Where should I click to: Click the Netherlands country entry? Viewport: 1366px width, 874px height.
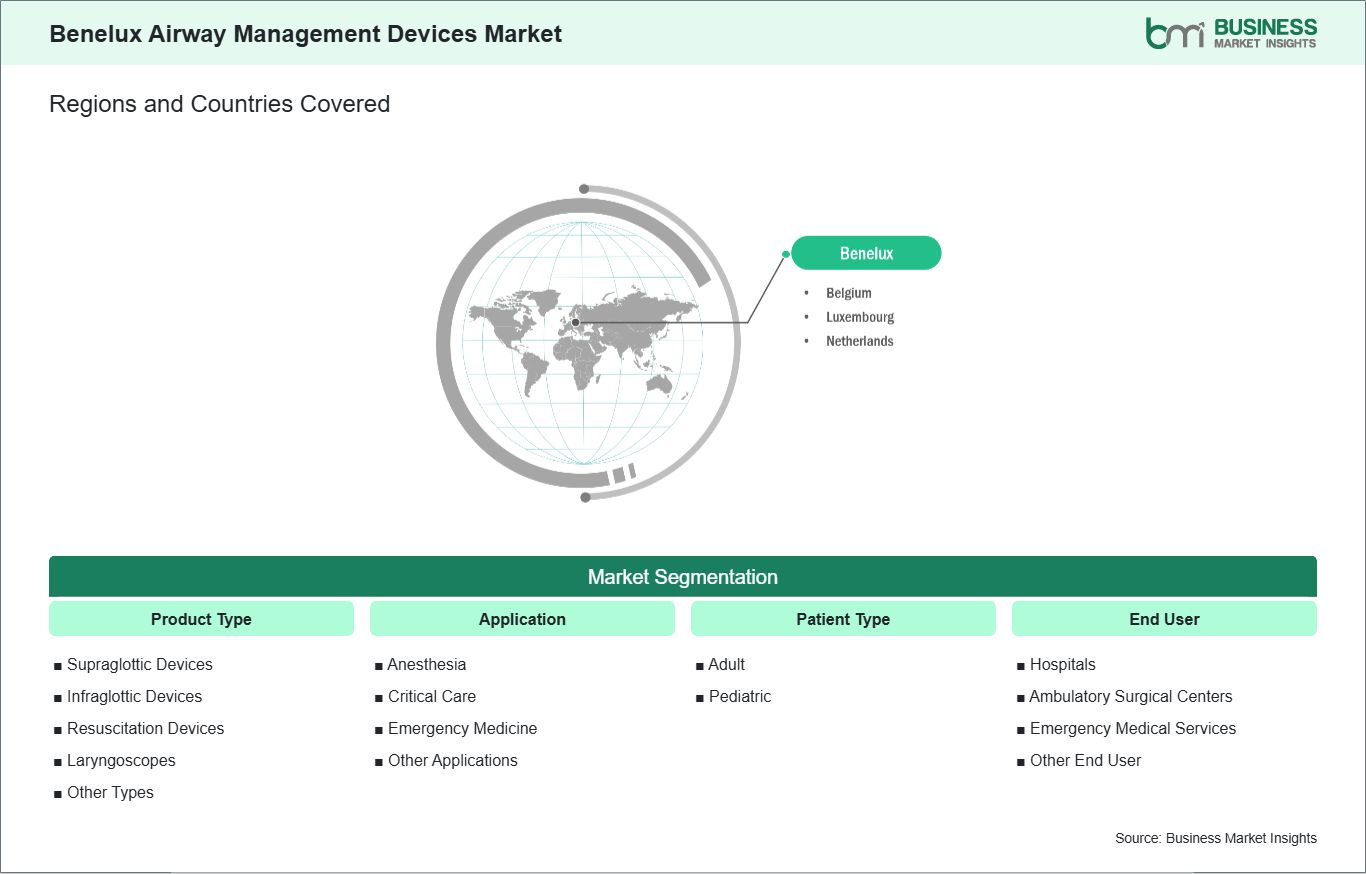click(860, 341)
